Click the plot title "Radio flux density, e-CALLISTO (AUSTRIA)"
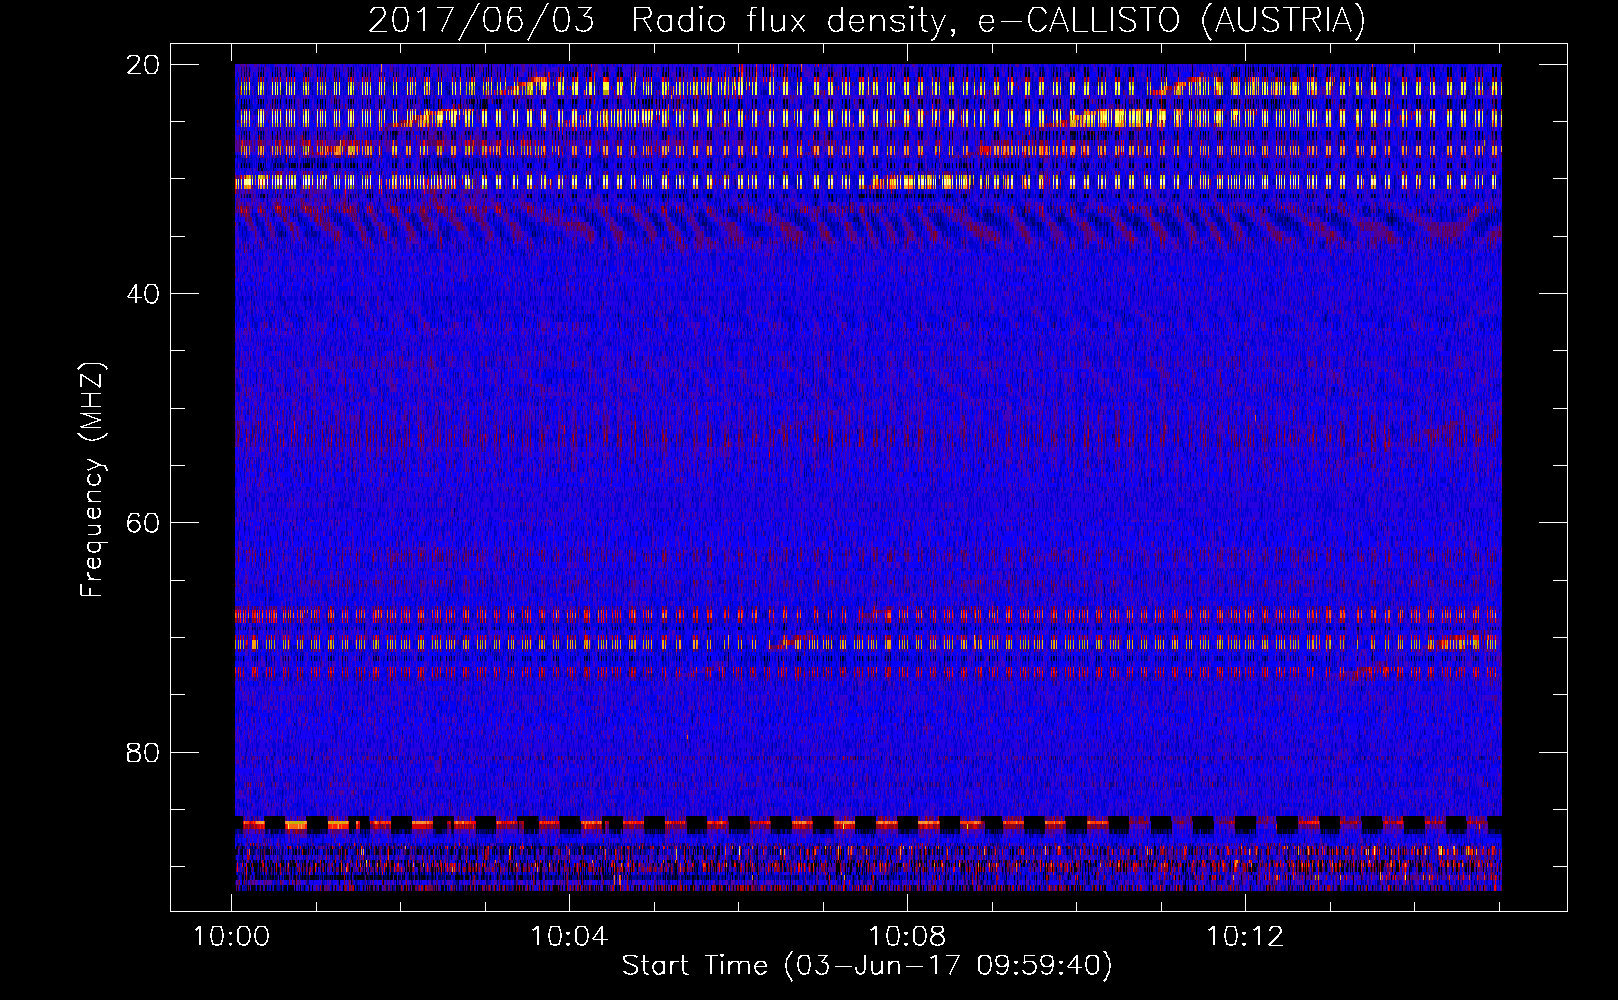Viewport: 1618px width, 1000px height. (998, 21)
